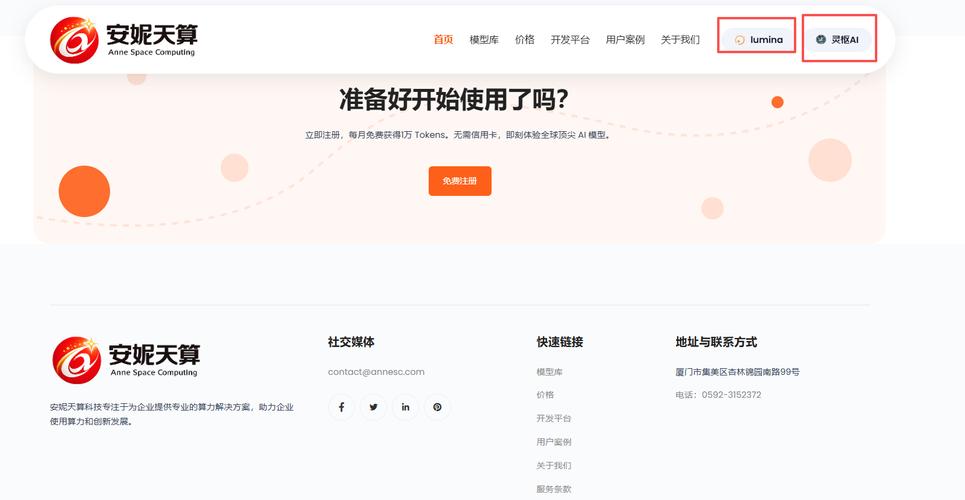Click footer link 服务条款
The width and height of the screenshot is (965, 500).
554,489
